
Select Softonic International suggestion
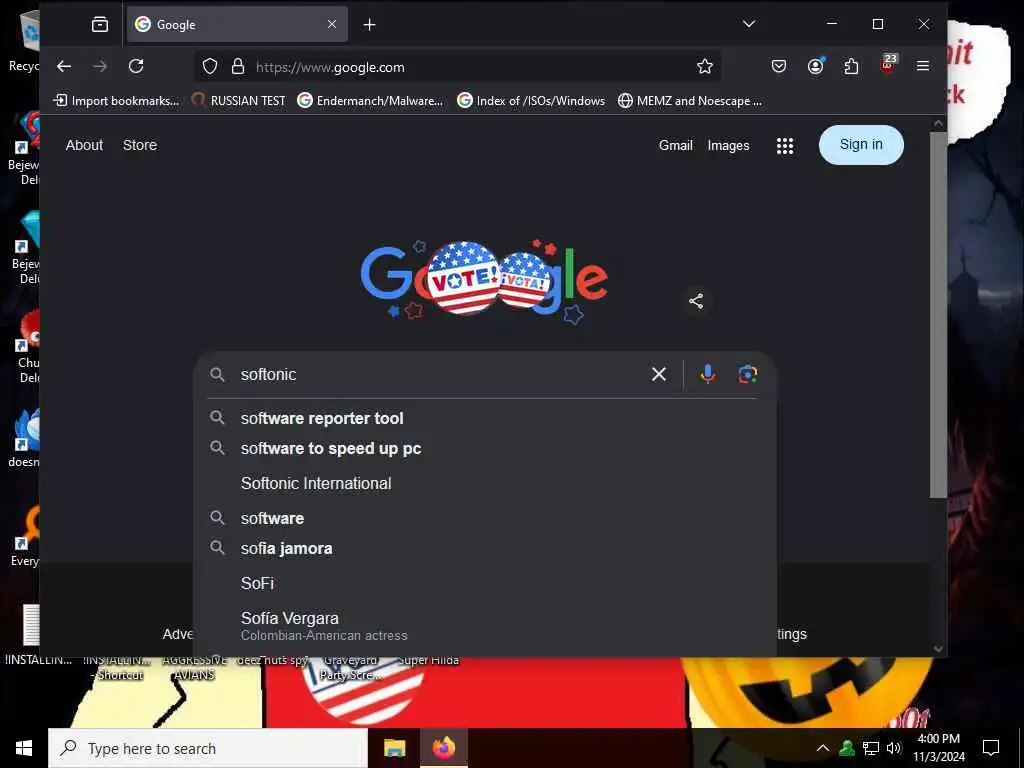pyautogui.click(x=485, y=483)
